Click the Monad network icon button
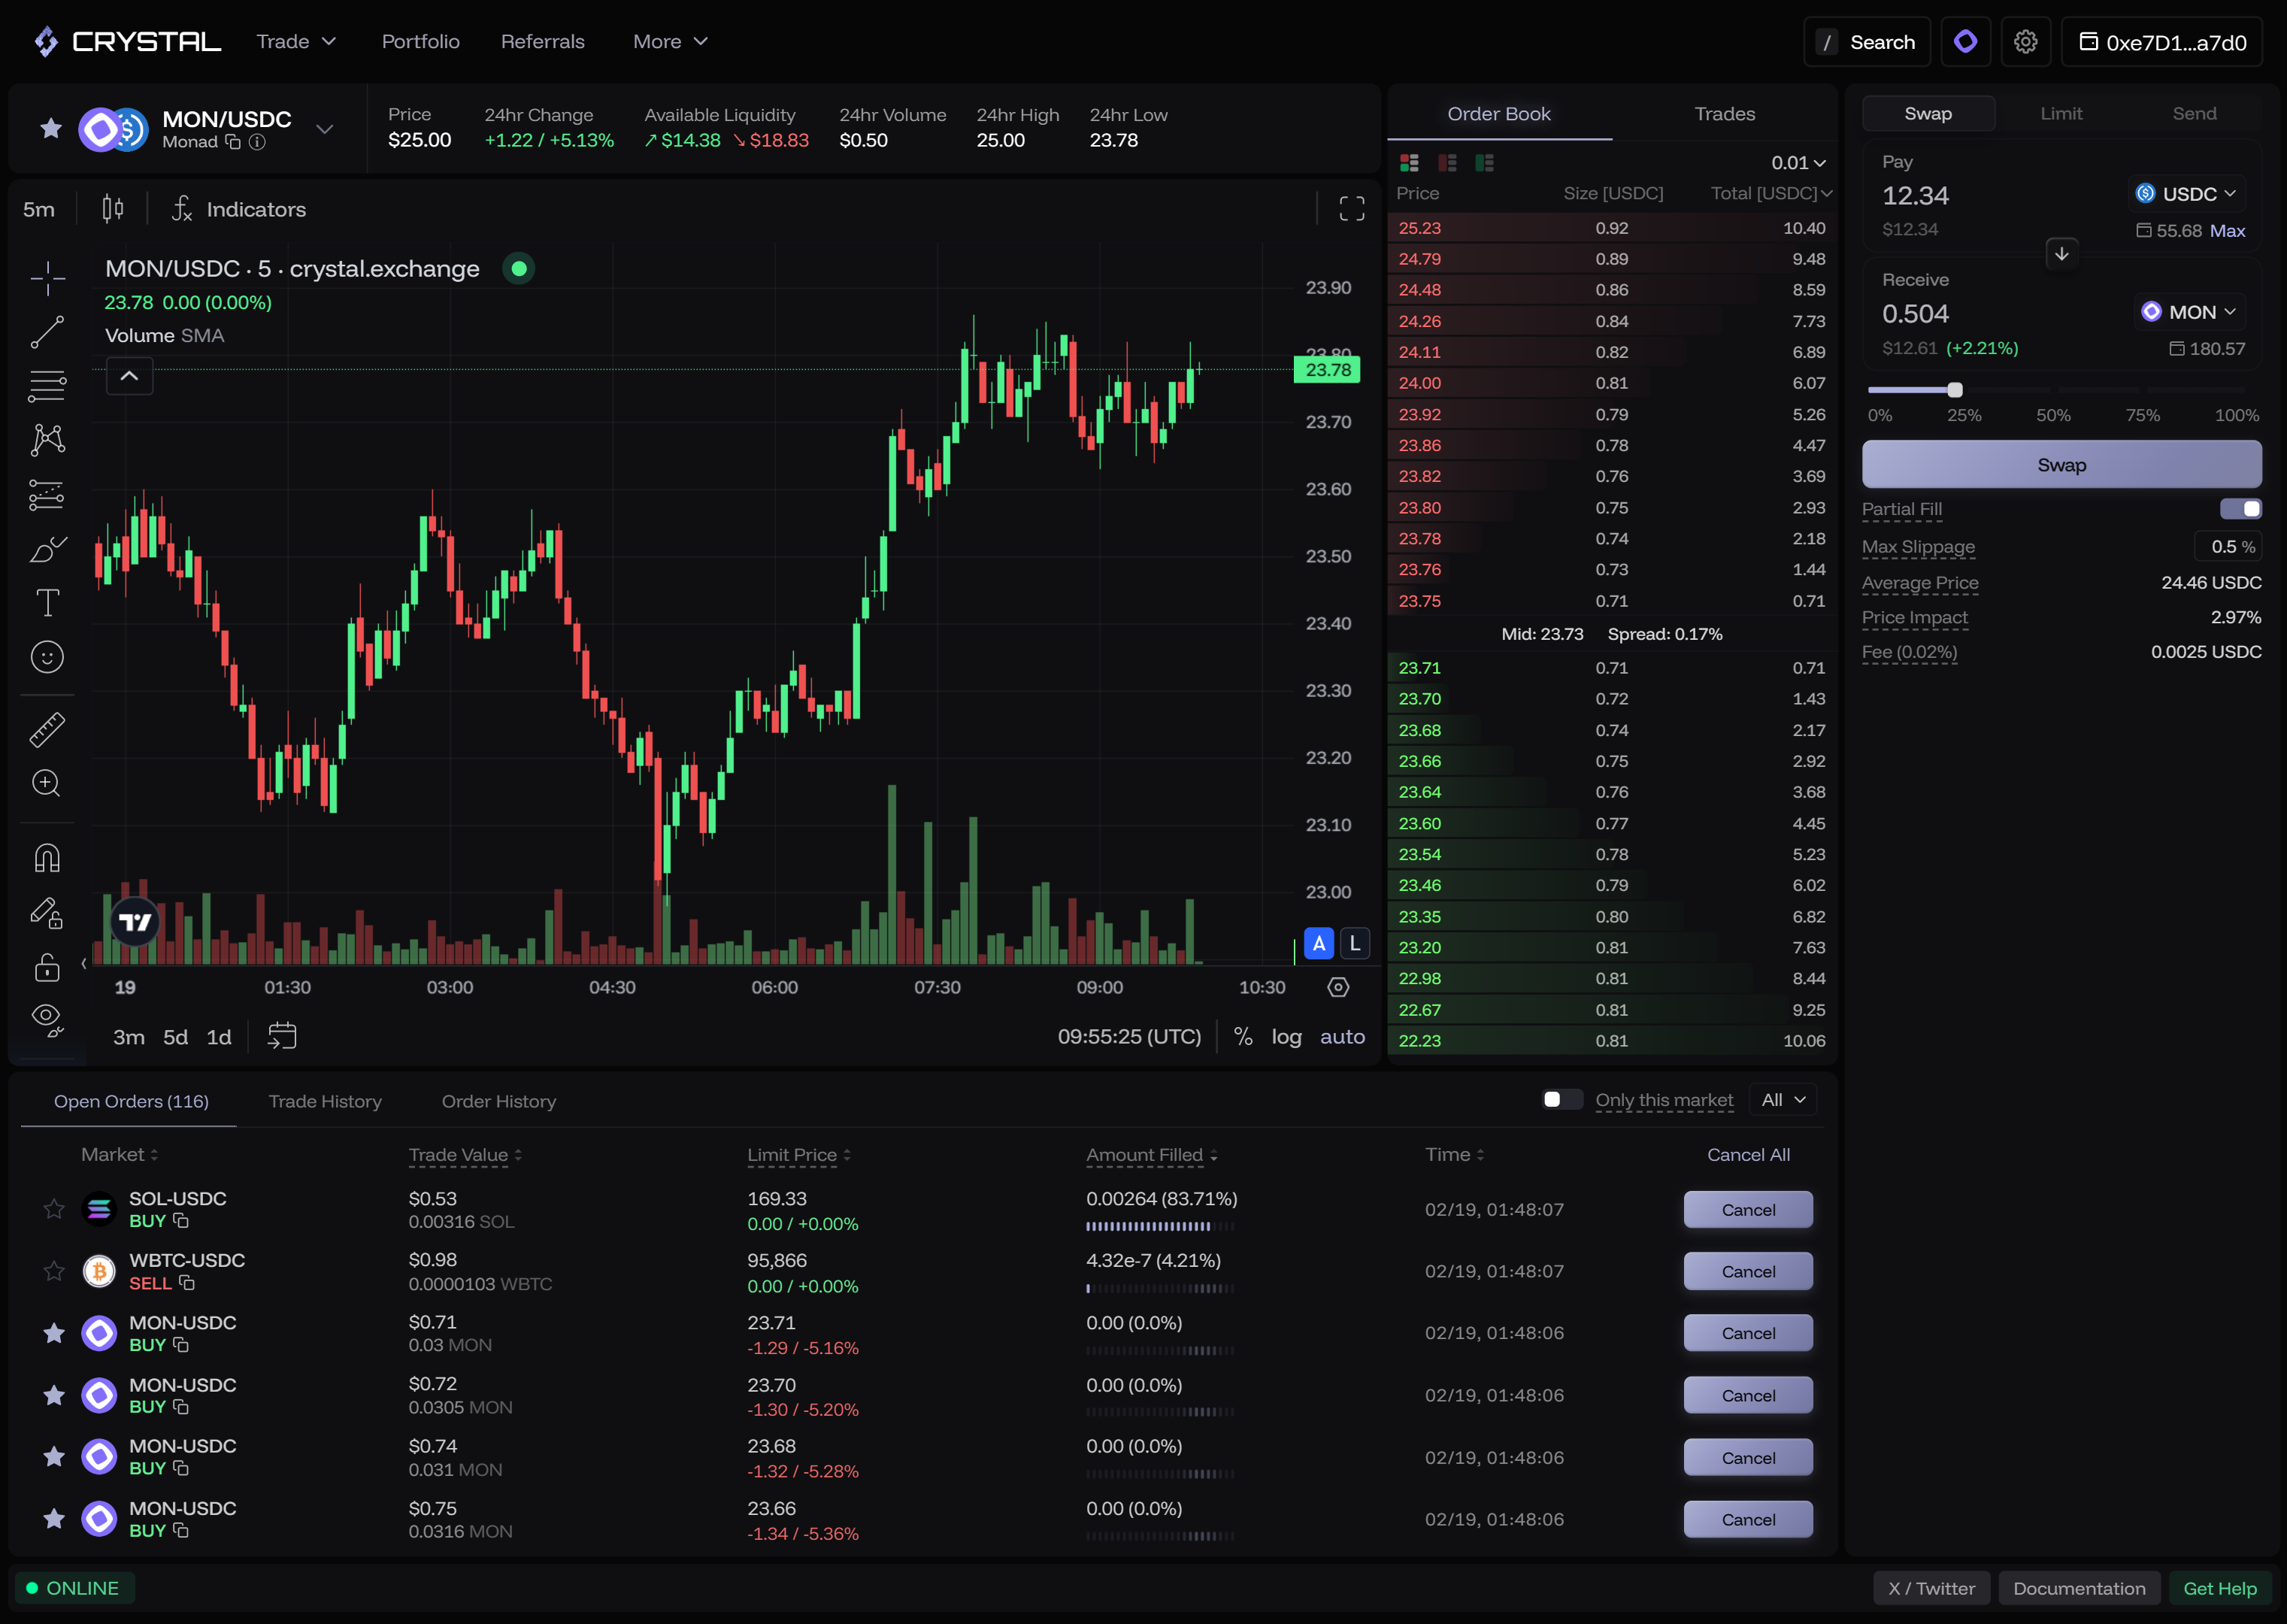The height and width of the screenshot is (1624, 2287). click(1965, 42)
